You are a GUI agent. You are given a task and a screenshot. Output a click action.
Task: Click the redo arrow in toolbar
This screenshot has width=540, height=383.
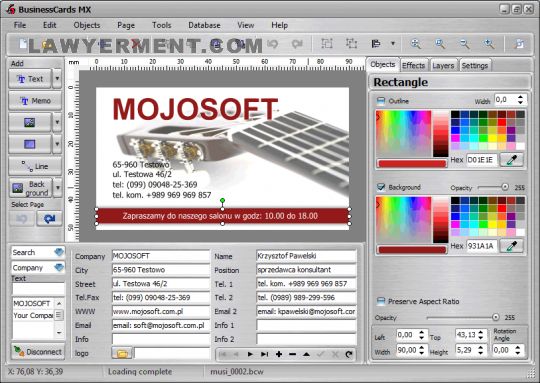click(297, 44)
